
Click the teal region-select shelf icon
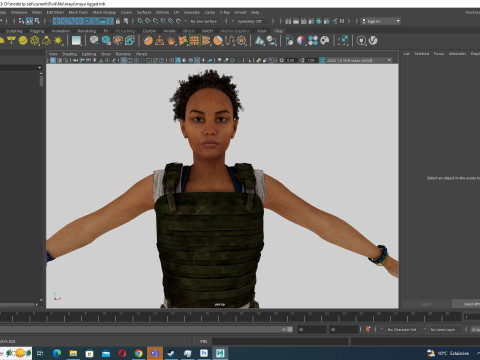point(343,41)
